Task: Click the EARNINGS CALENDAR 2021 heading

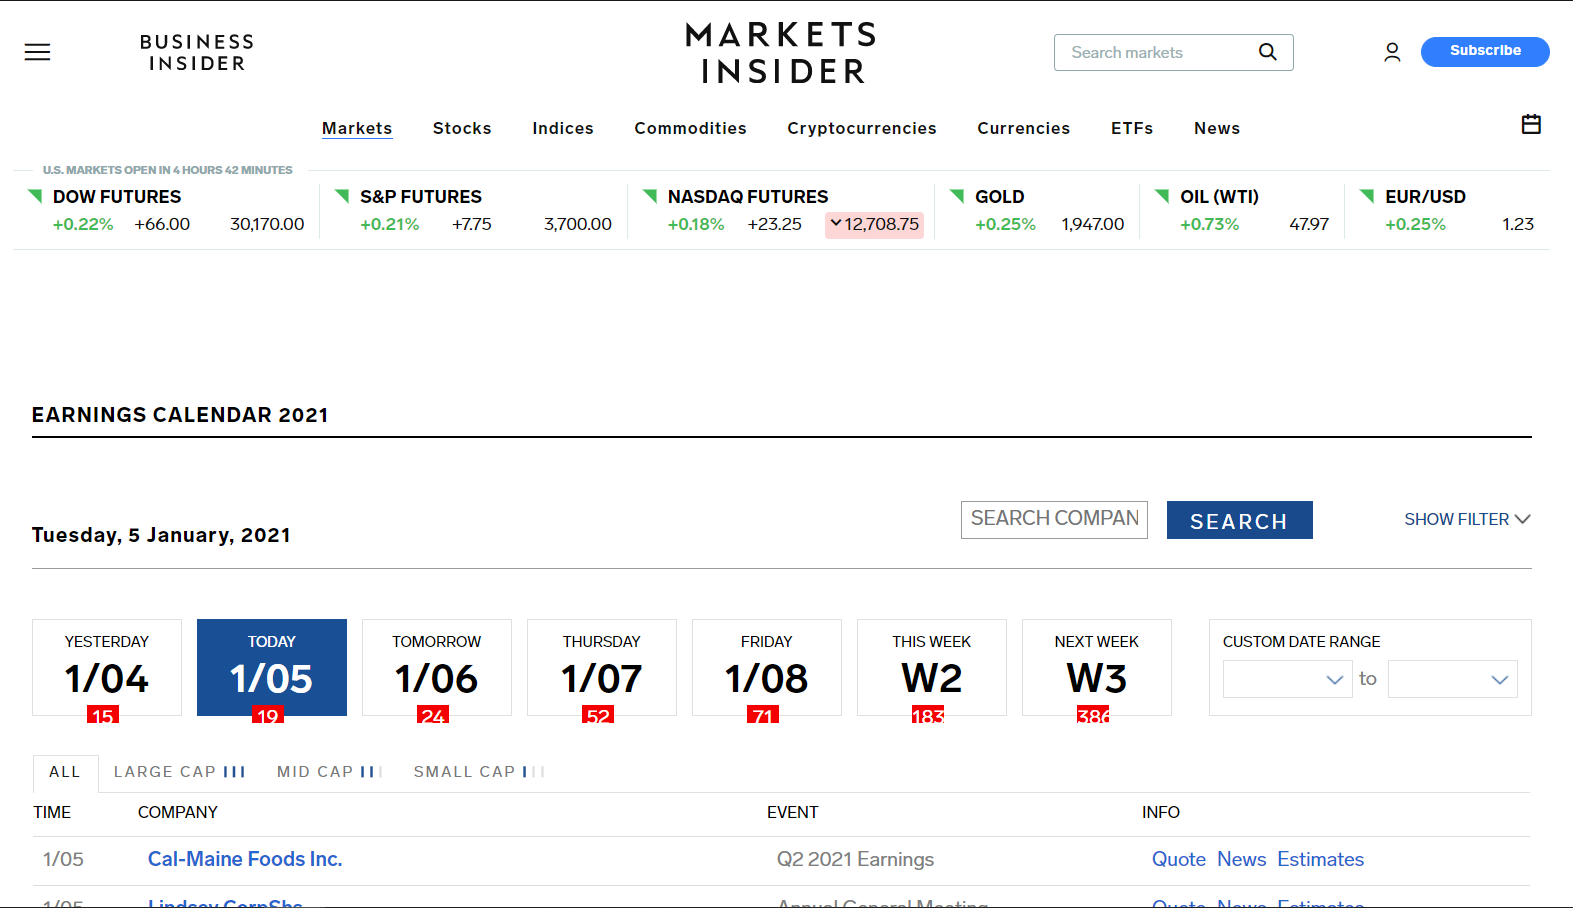Action: point(180,415)
